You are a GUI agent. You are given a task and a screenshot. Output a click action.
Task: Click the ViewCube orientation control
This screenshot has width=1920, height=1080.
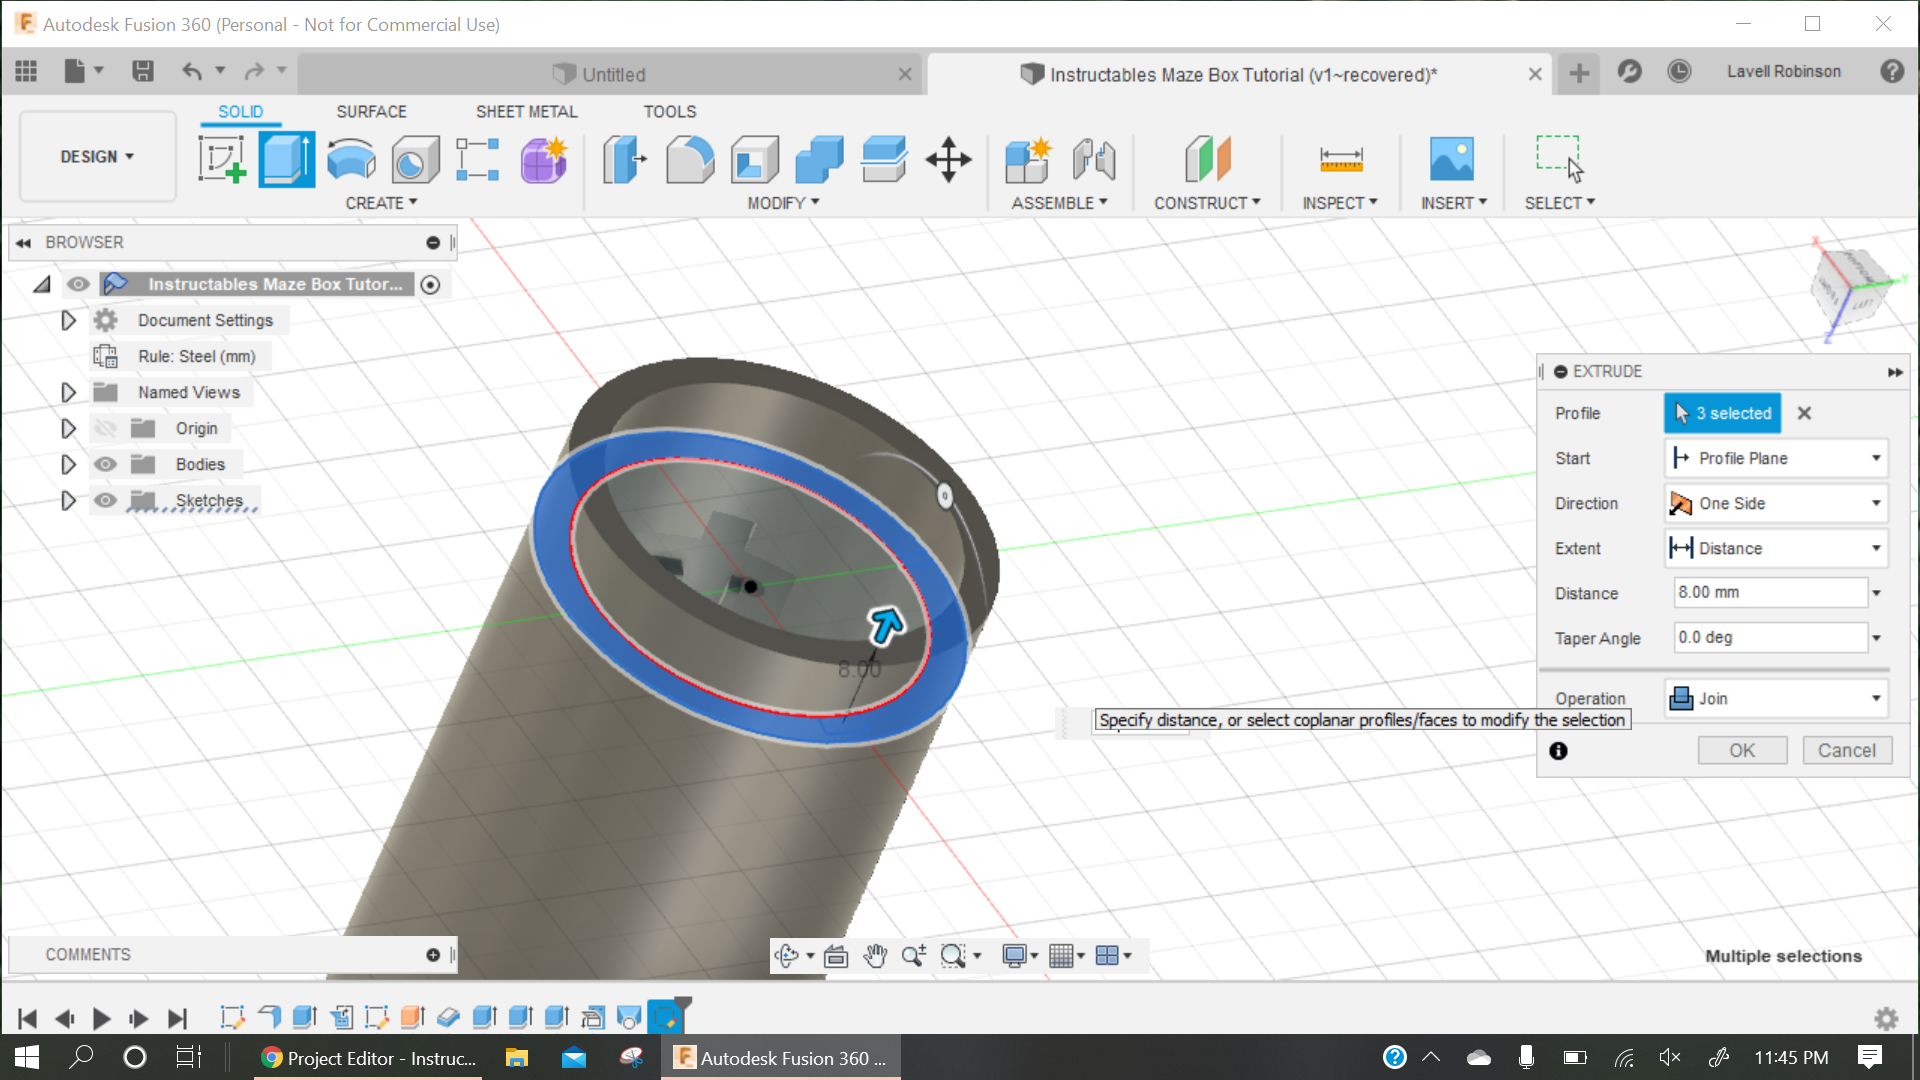(1853, 290)
